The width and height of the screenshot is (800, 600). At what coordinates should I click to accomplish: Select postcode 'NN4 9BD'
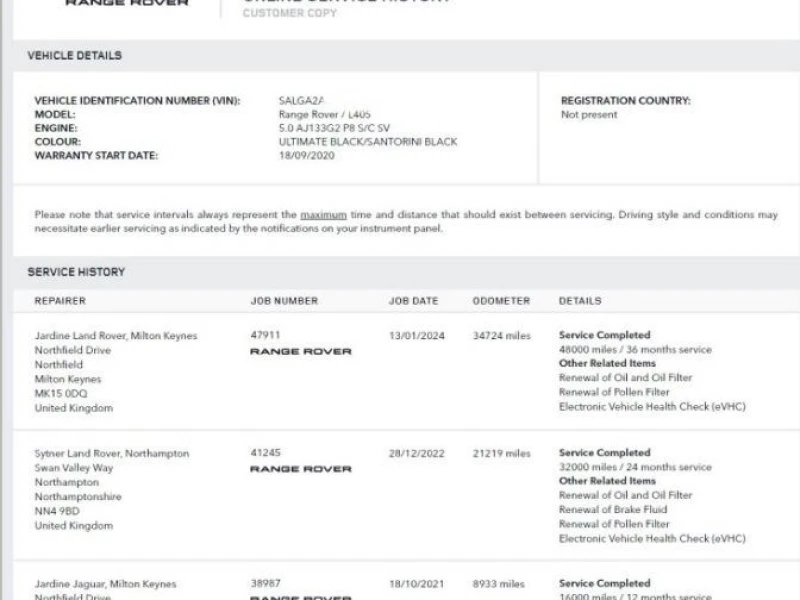[x=57, y=511]
